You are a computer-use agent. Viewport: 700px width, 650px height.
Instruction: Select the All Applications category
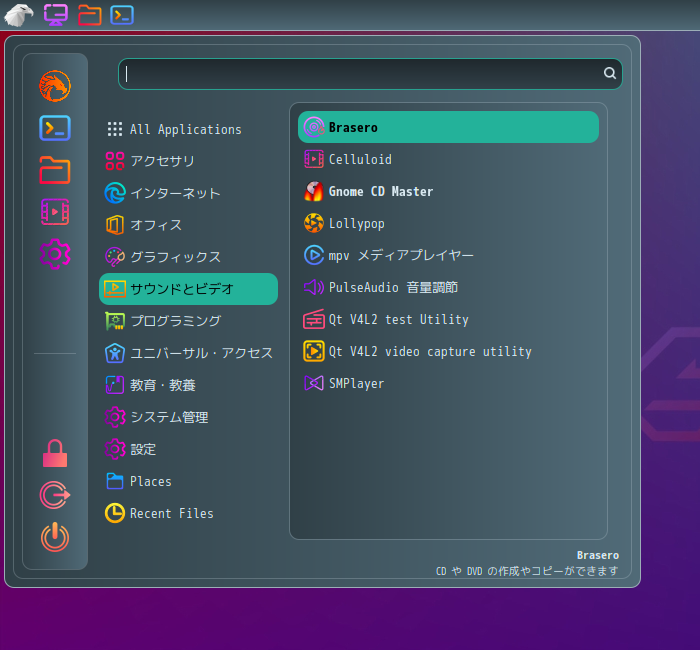(188, 129)
